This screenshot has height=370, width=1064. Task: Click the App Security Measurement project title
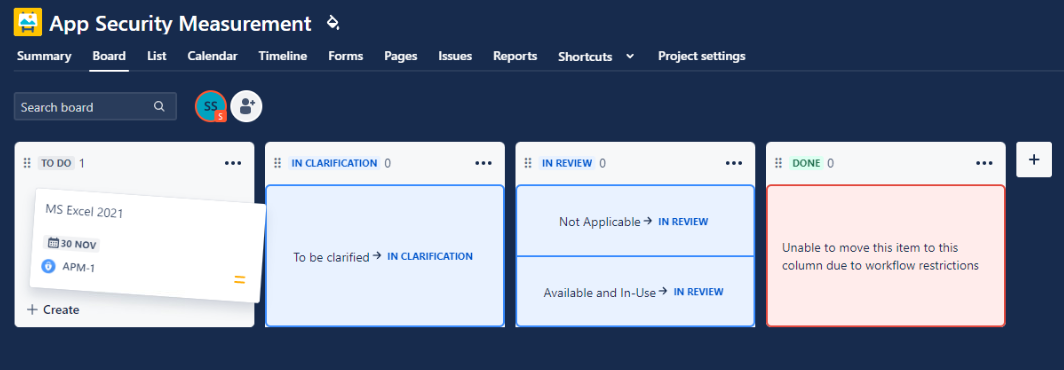[x=180, y=24]
